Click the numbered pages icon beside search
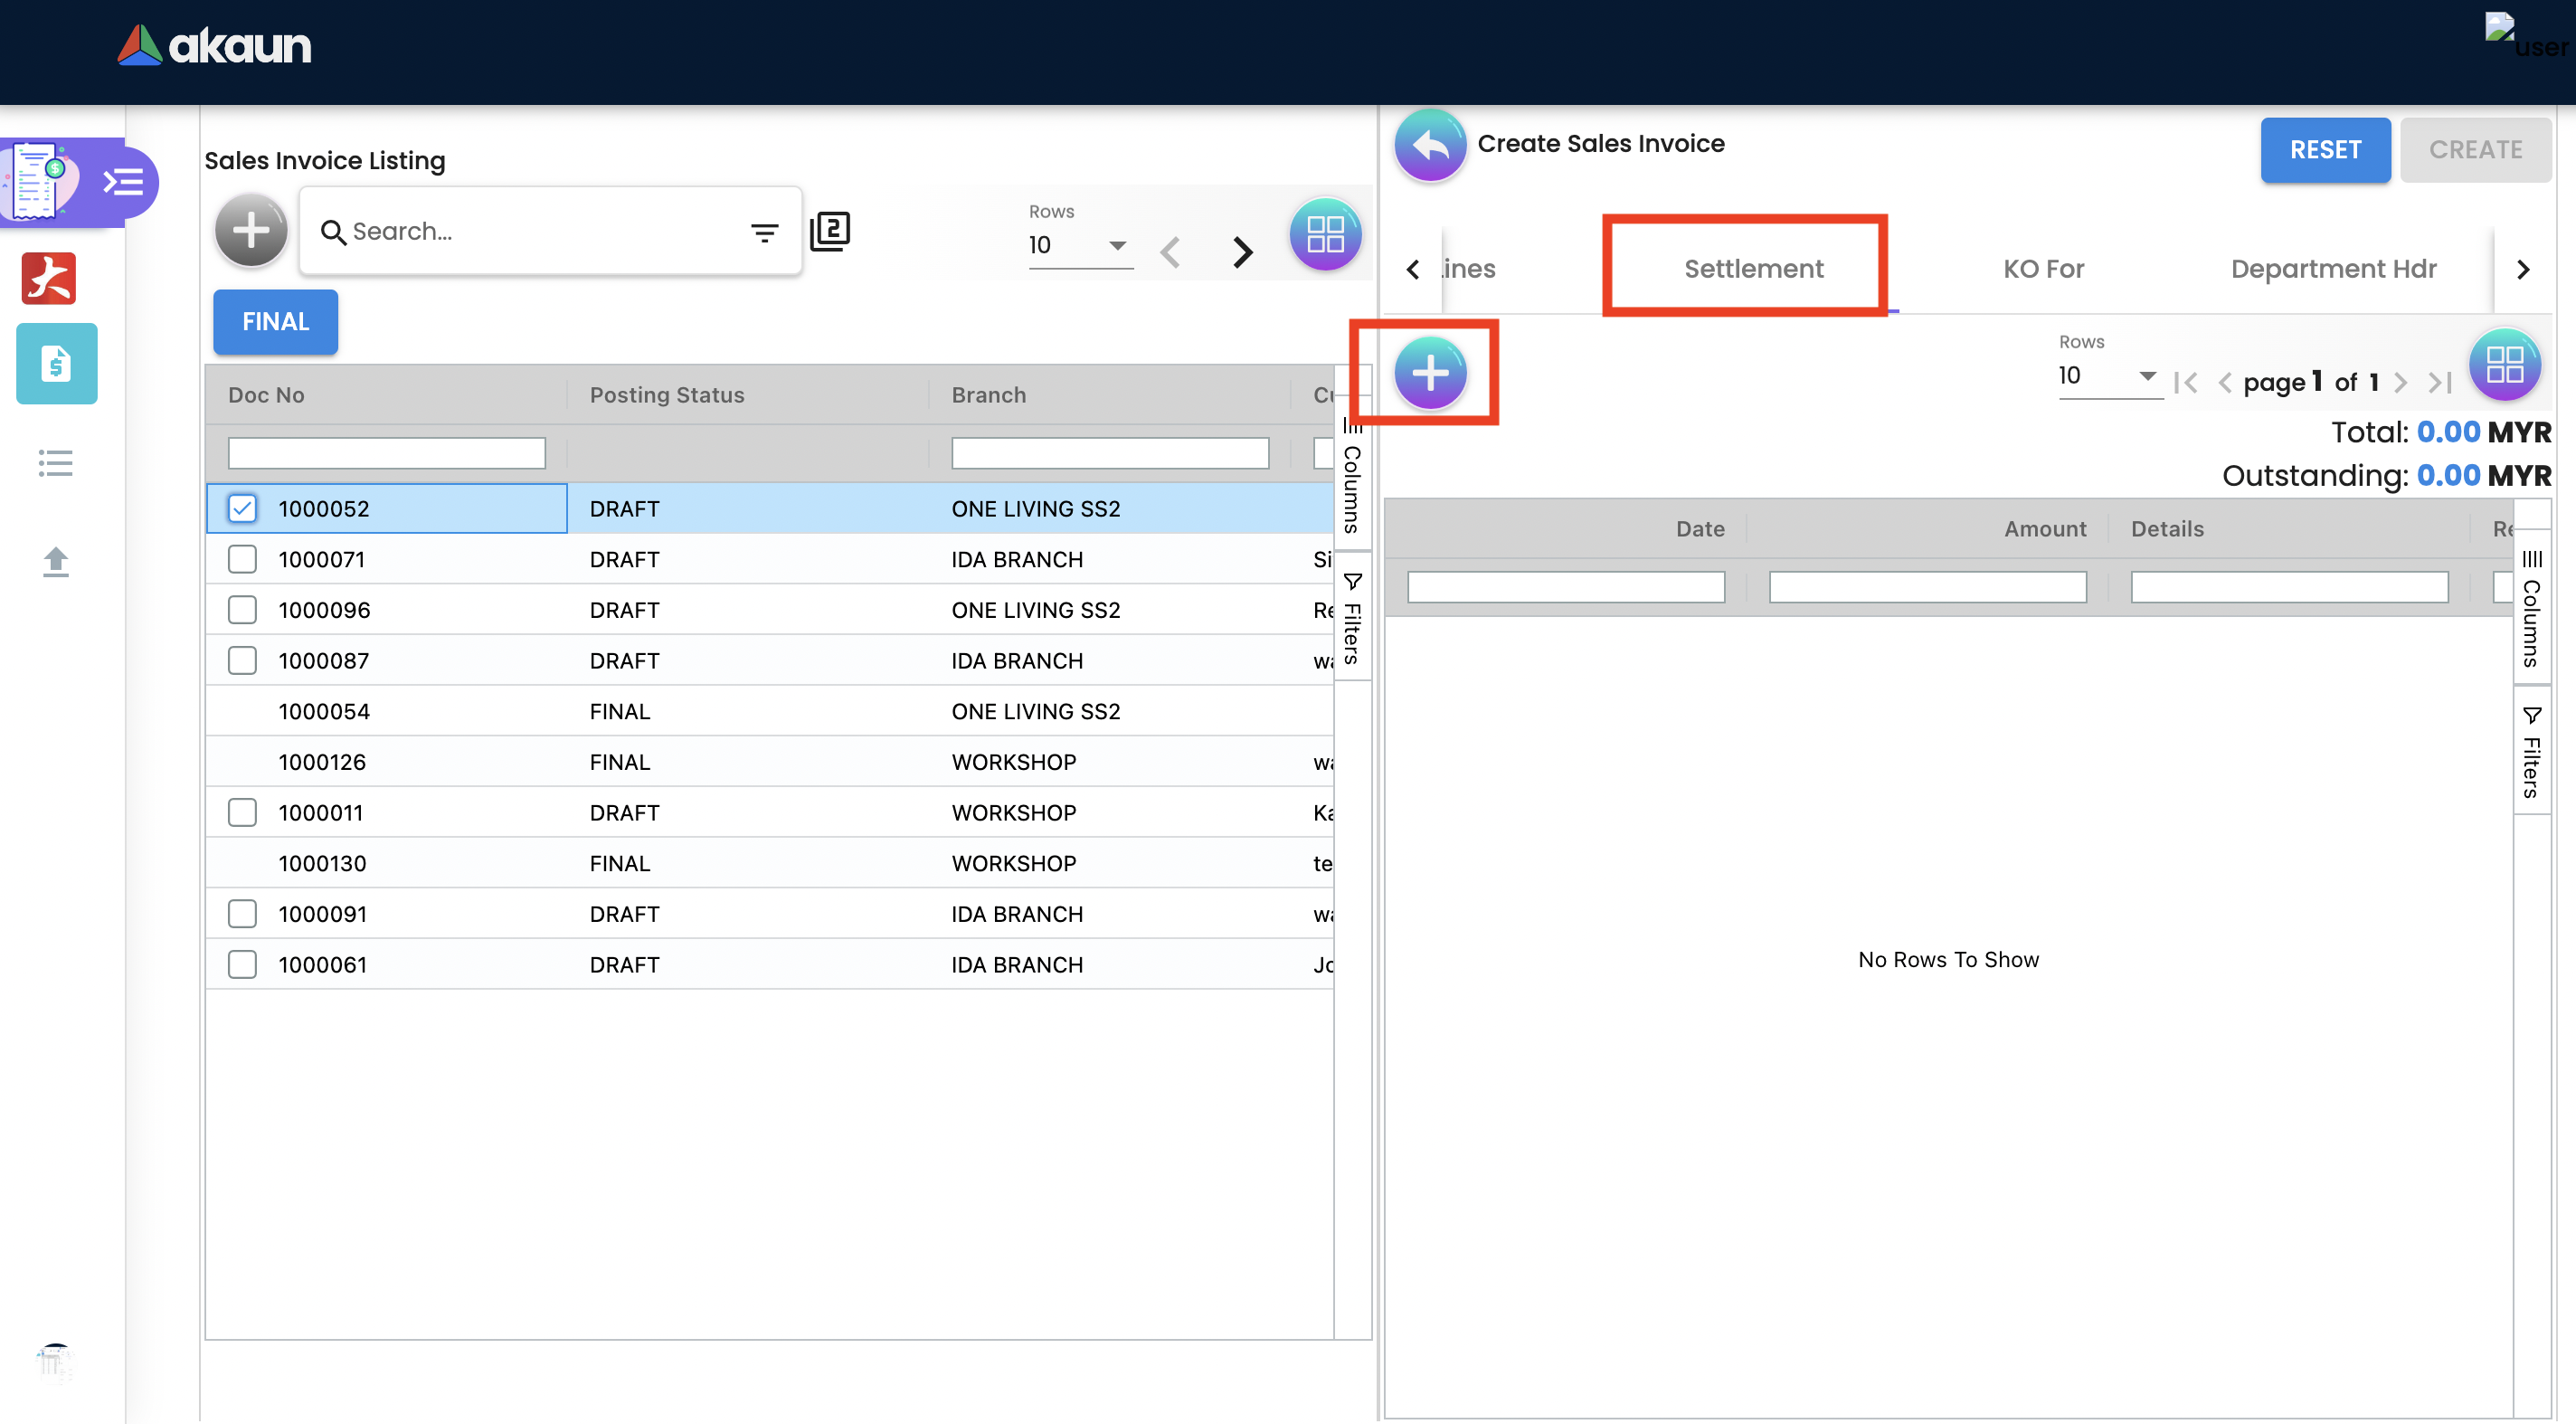 [830, 231]
